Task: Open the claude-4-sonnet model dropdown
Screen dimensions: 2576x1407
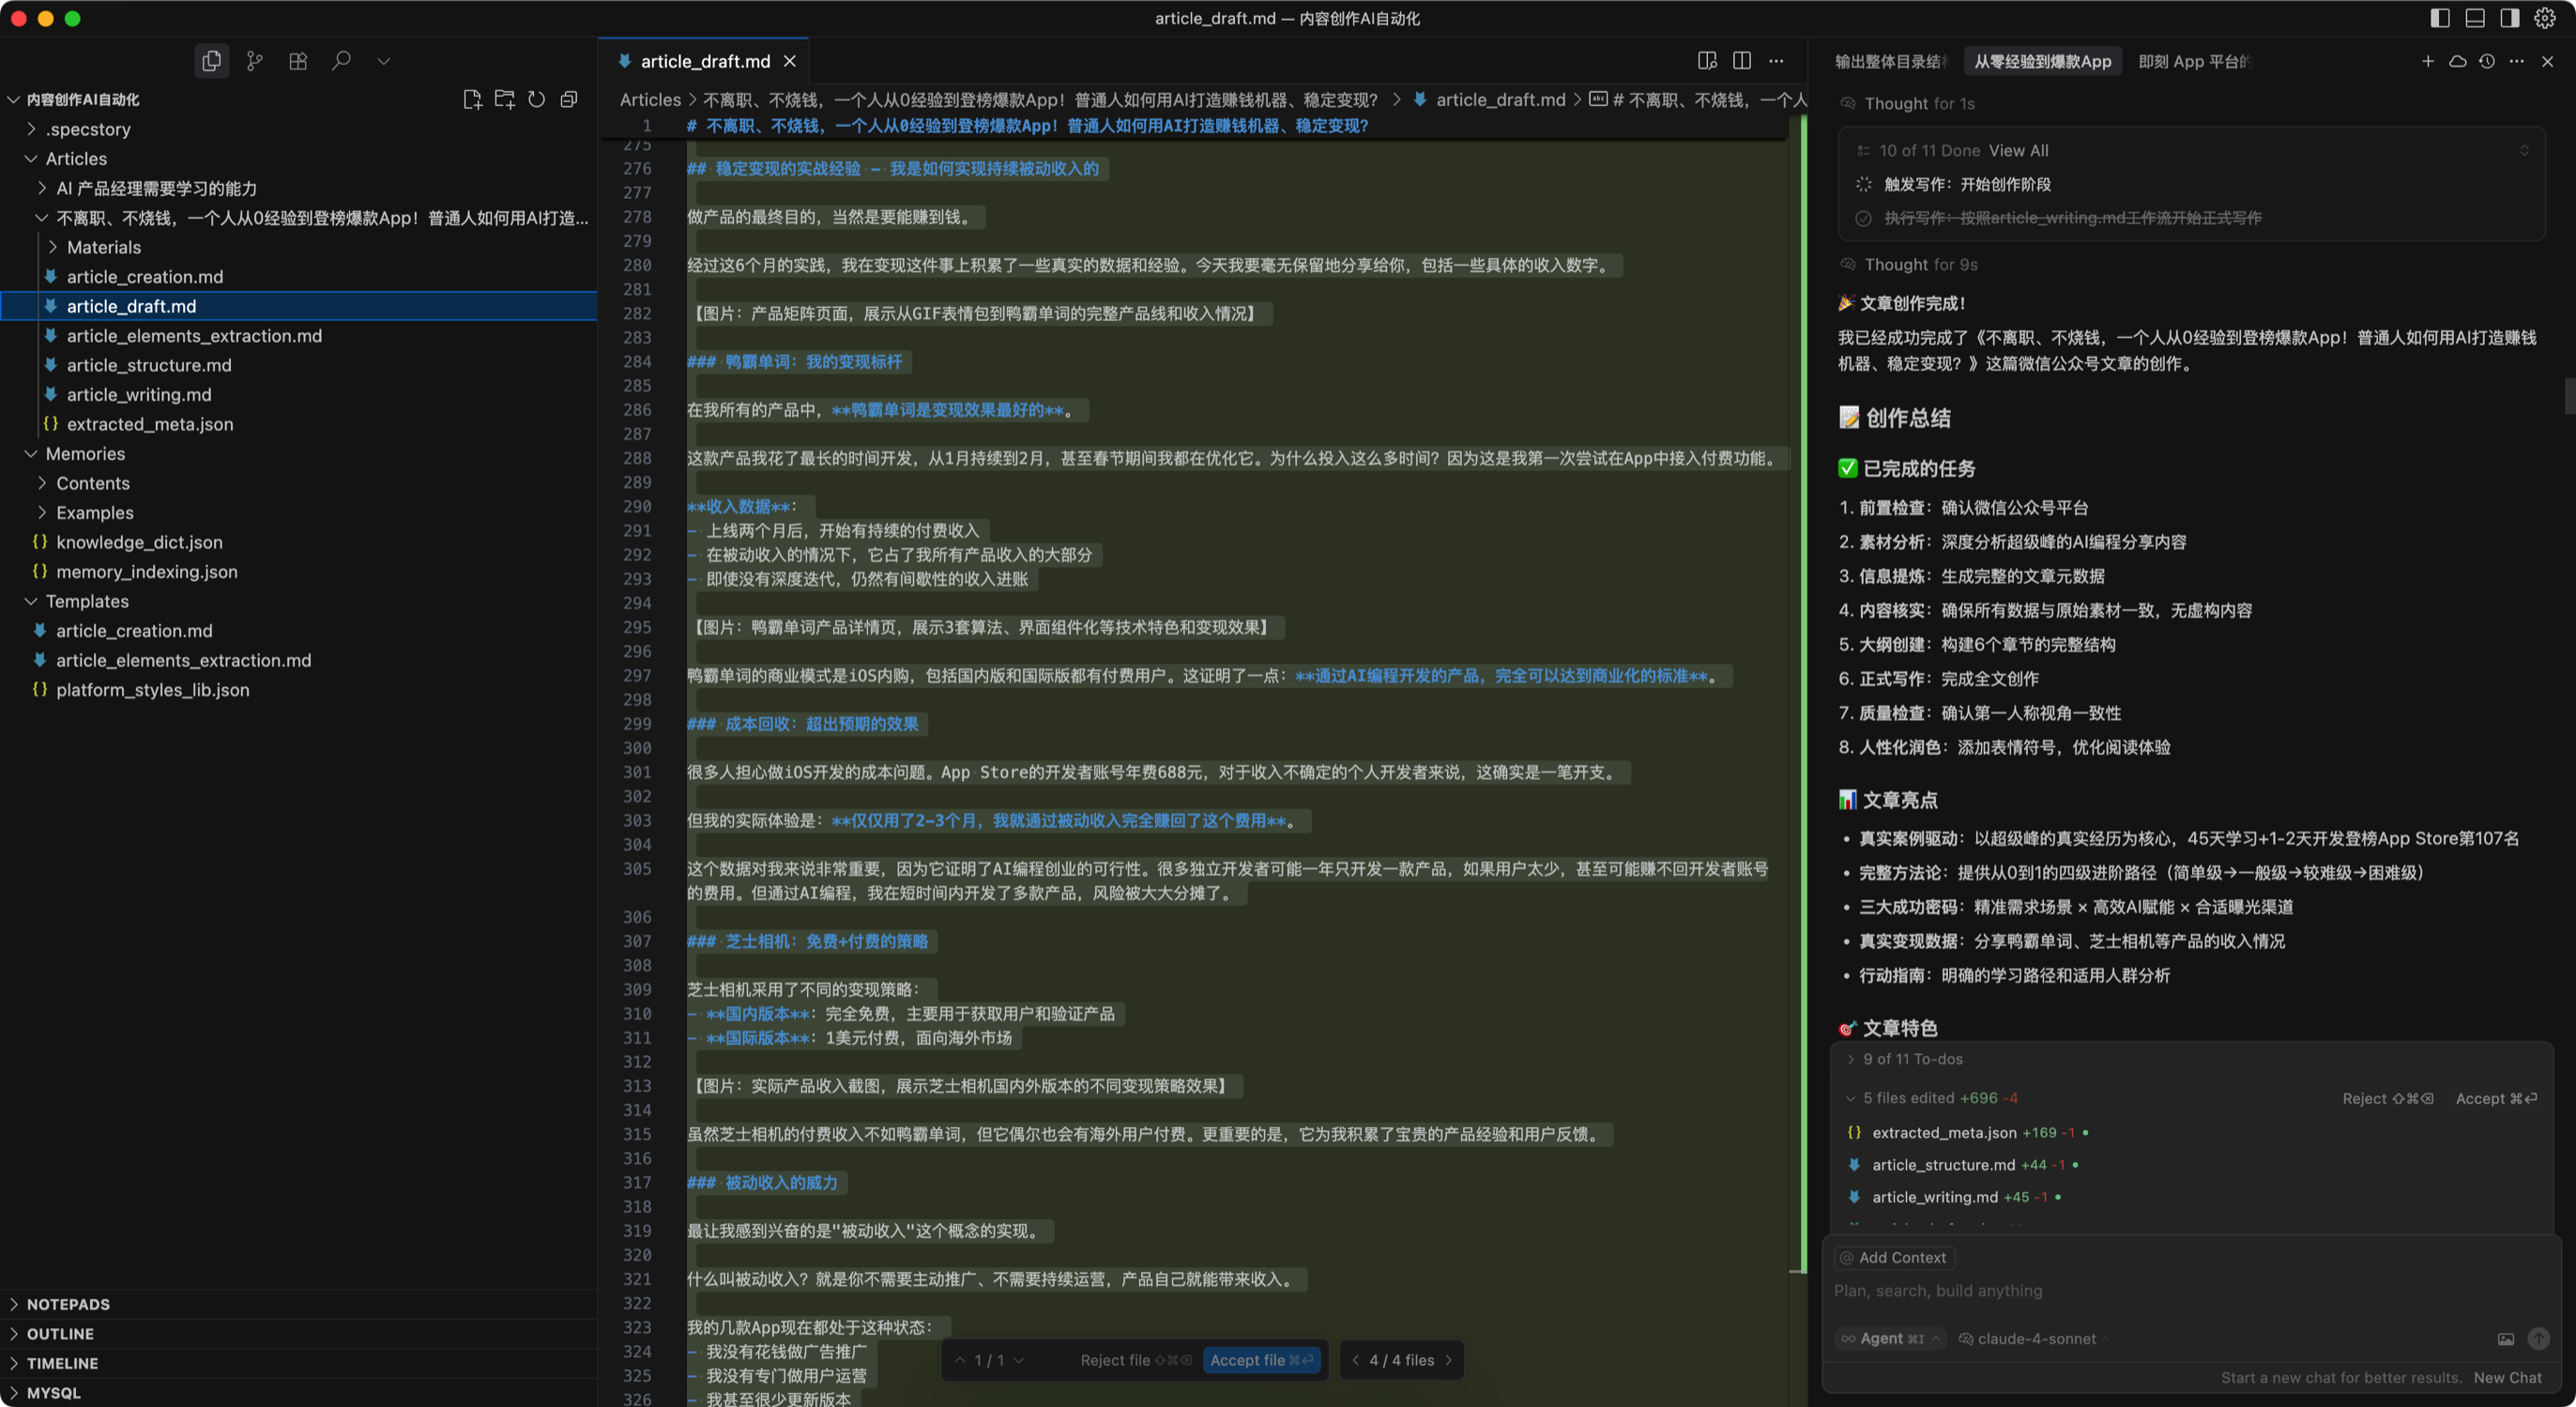Action: (x=2034, y=1339)
